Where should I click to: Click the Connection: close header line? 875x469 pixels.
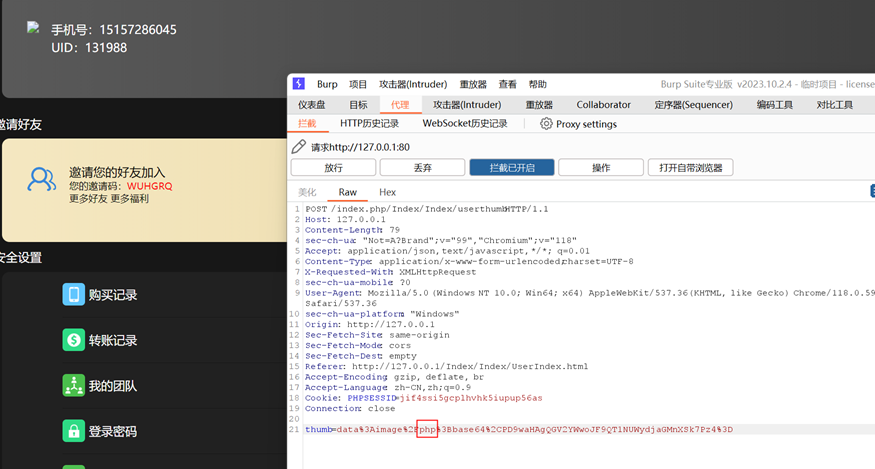349,409
